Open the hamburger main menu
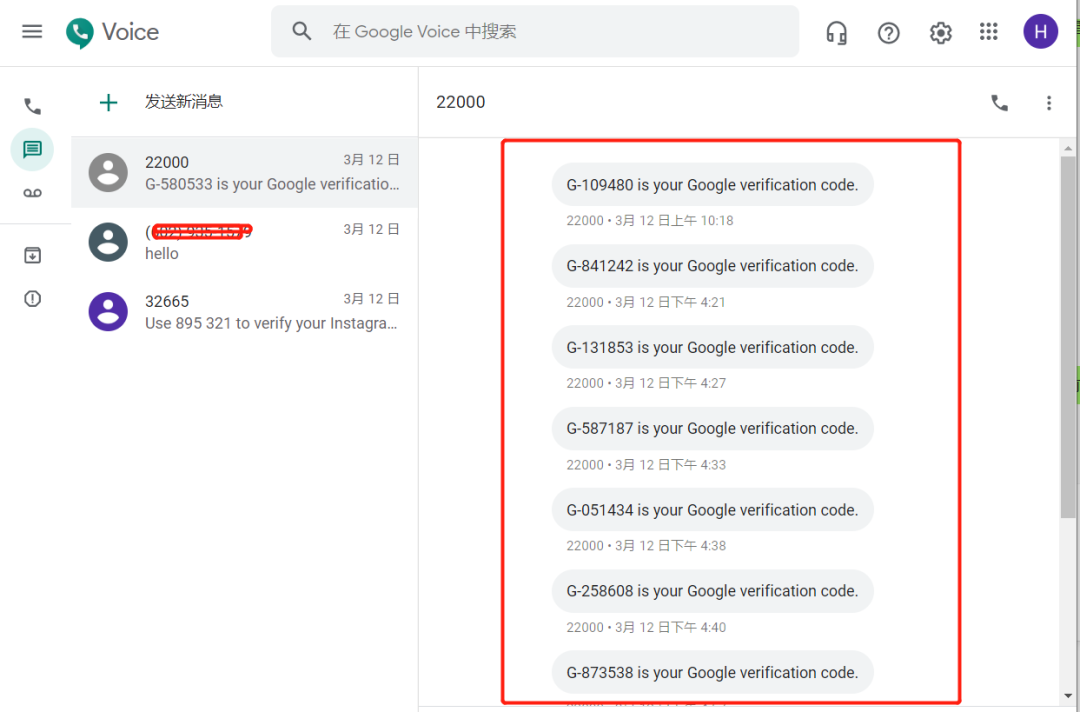The width and height of the screenshot is (1080, 712). tap(32, 31)
